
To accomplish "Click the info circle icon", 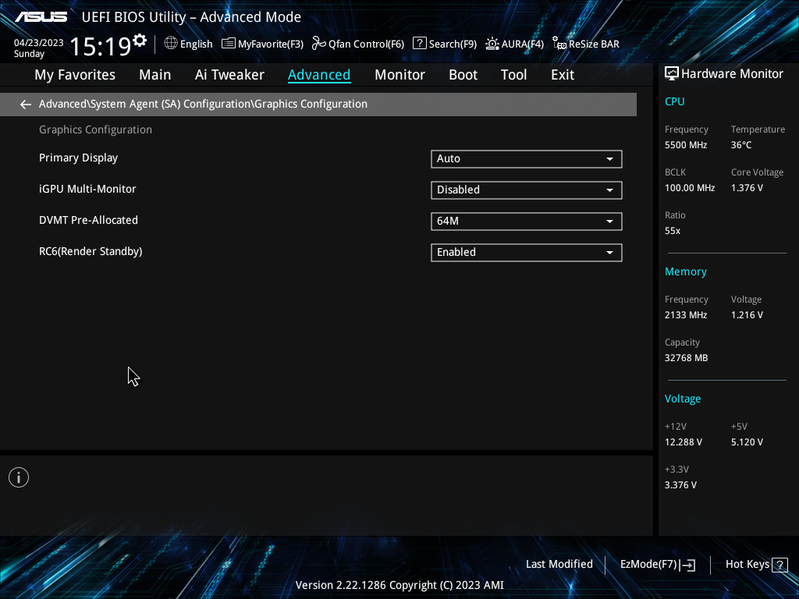I will (x=19, y=477).
